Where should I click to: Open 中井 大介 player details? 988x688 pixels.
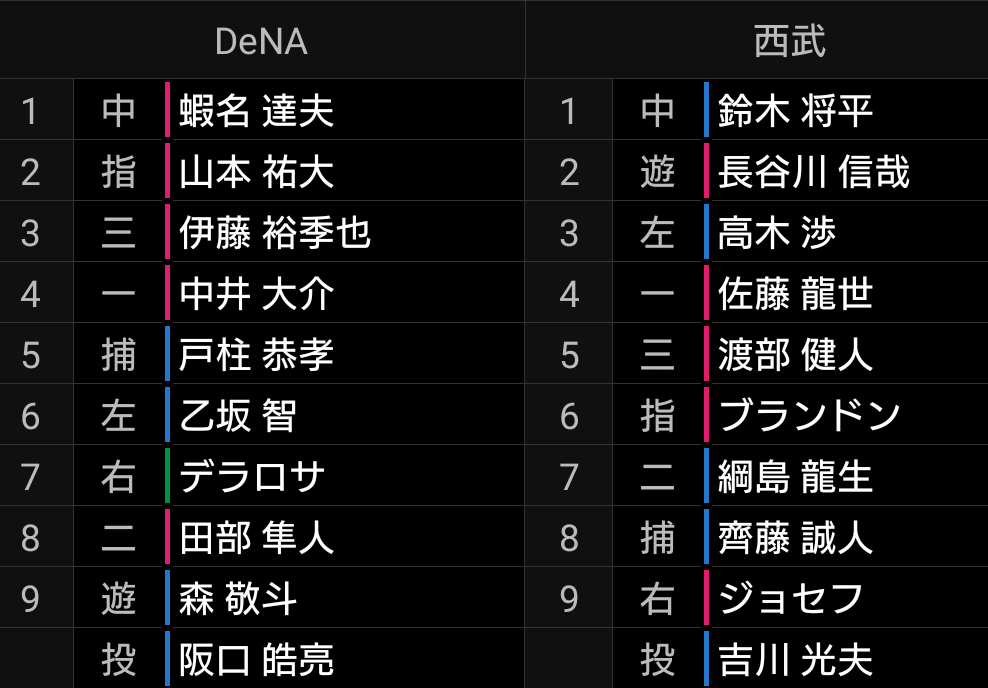click(x=256, y=294)
